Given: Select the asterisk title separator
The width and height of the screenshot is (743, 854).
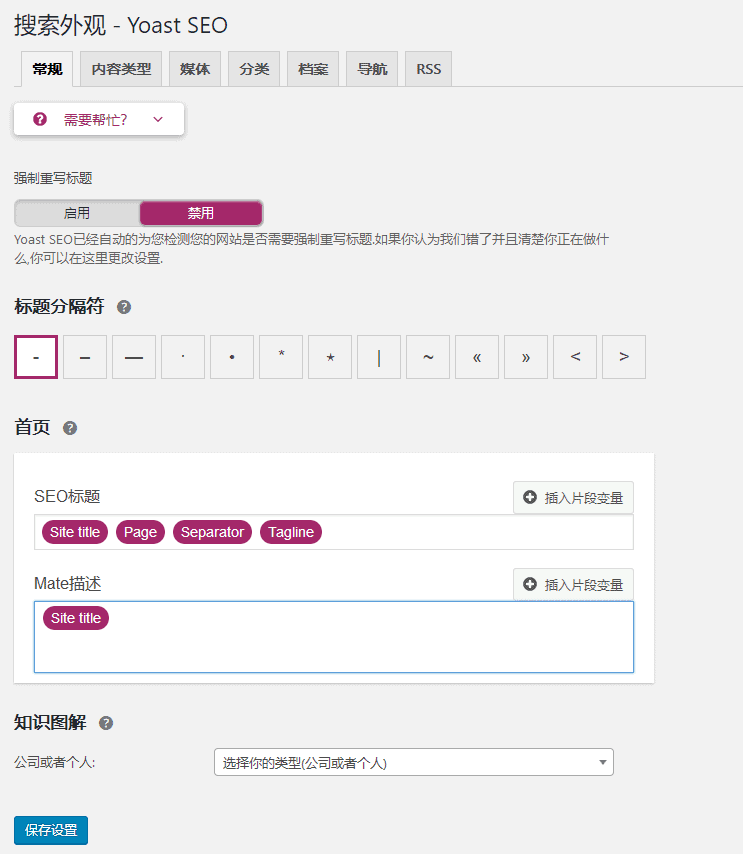Looking at the screenshot, I should pos(281,357).
